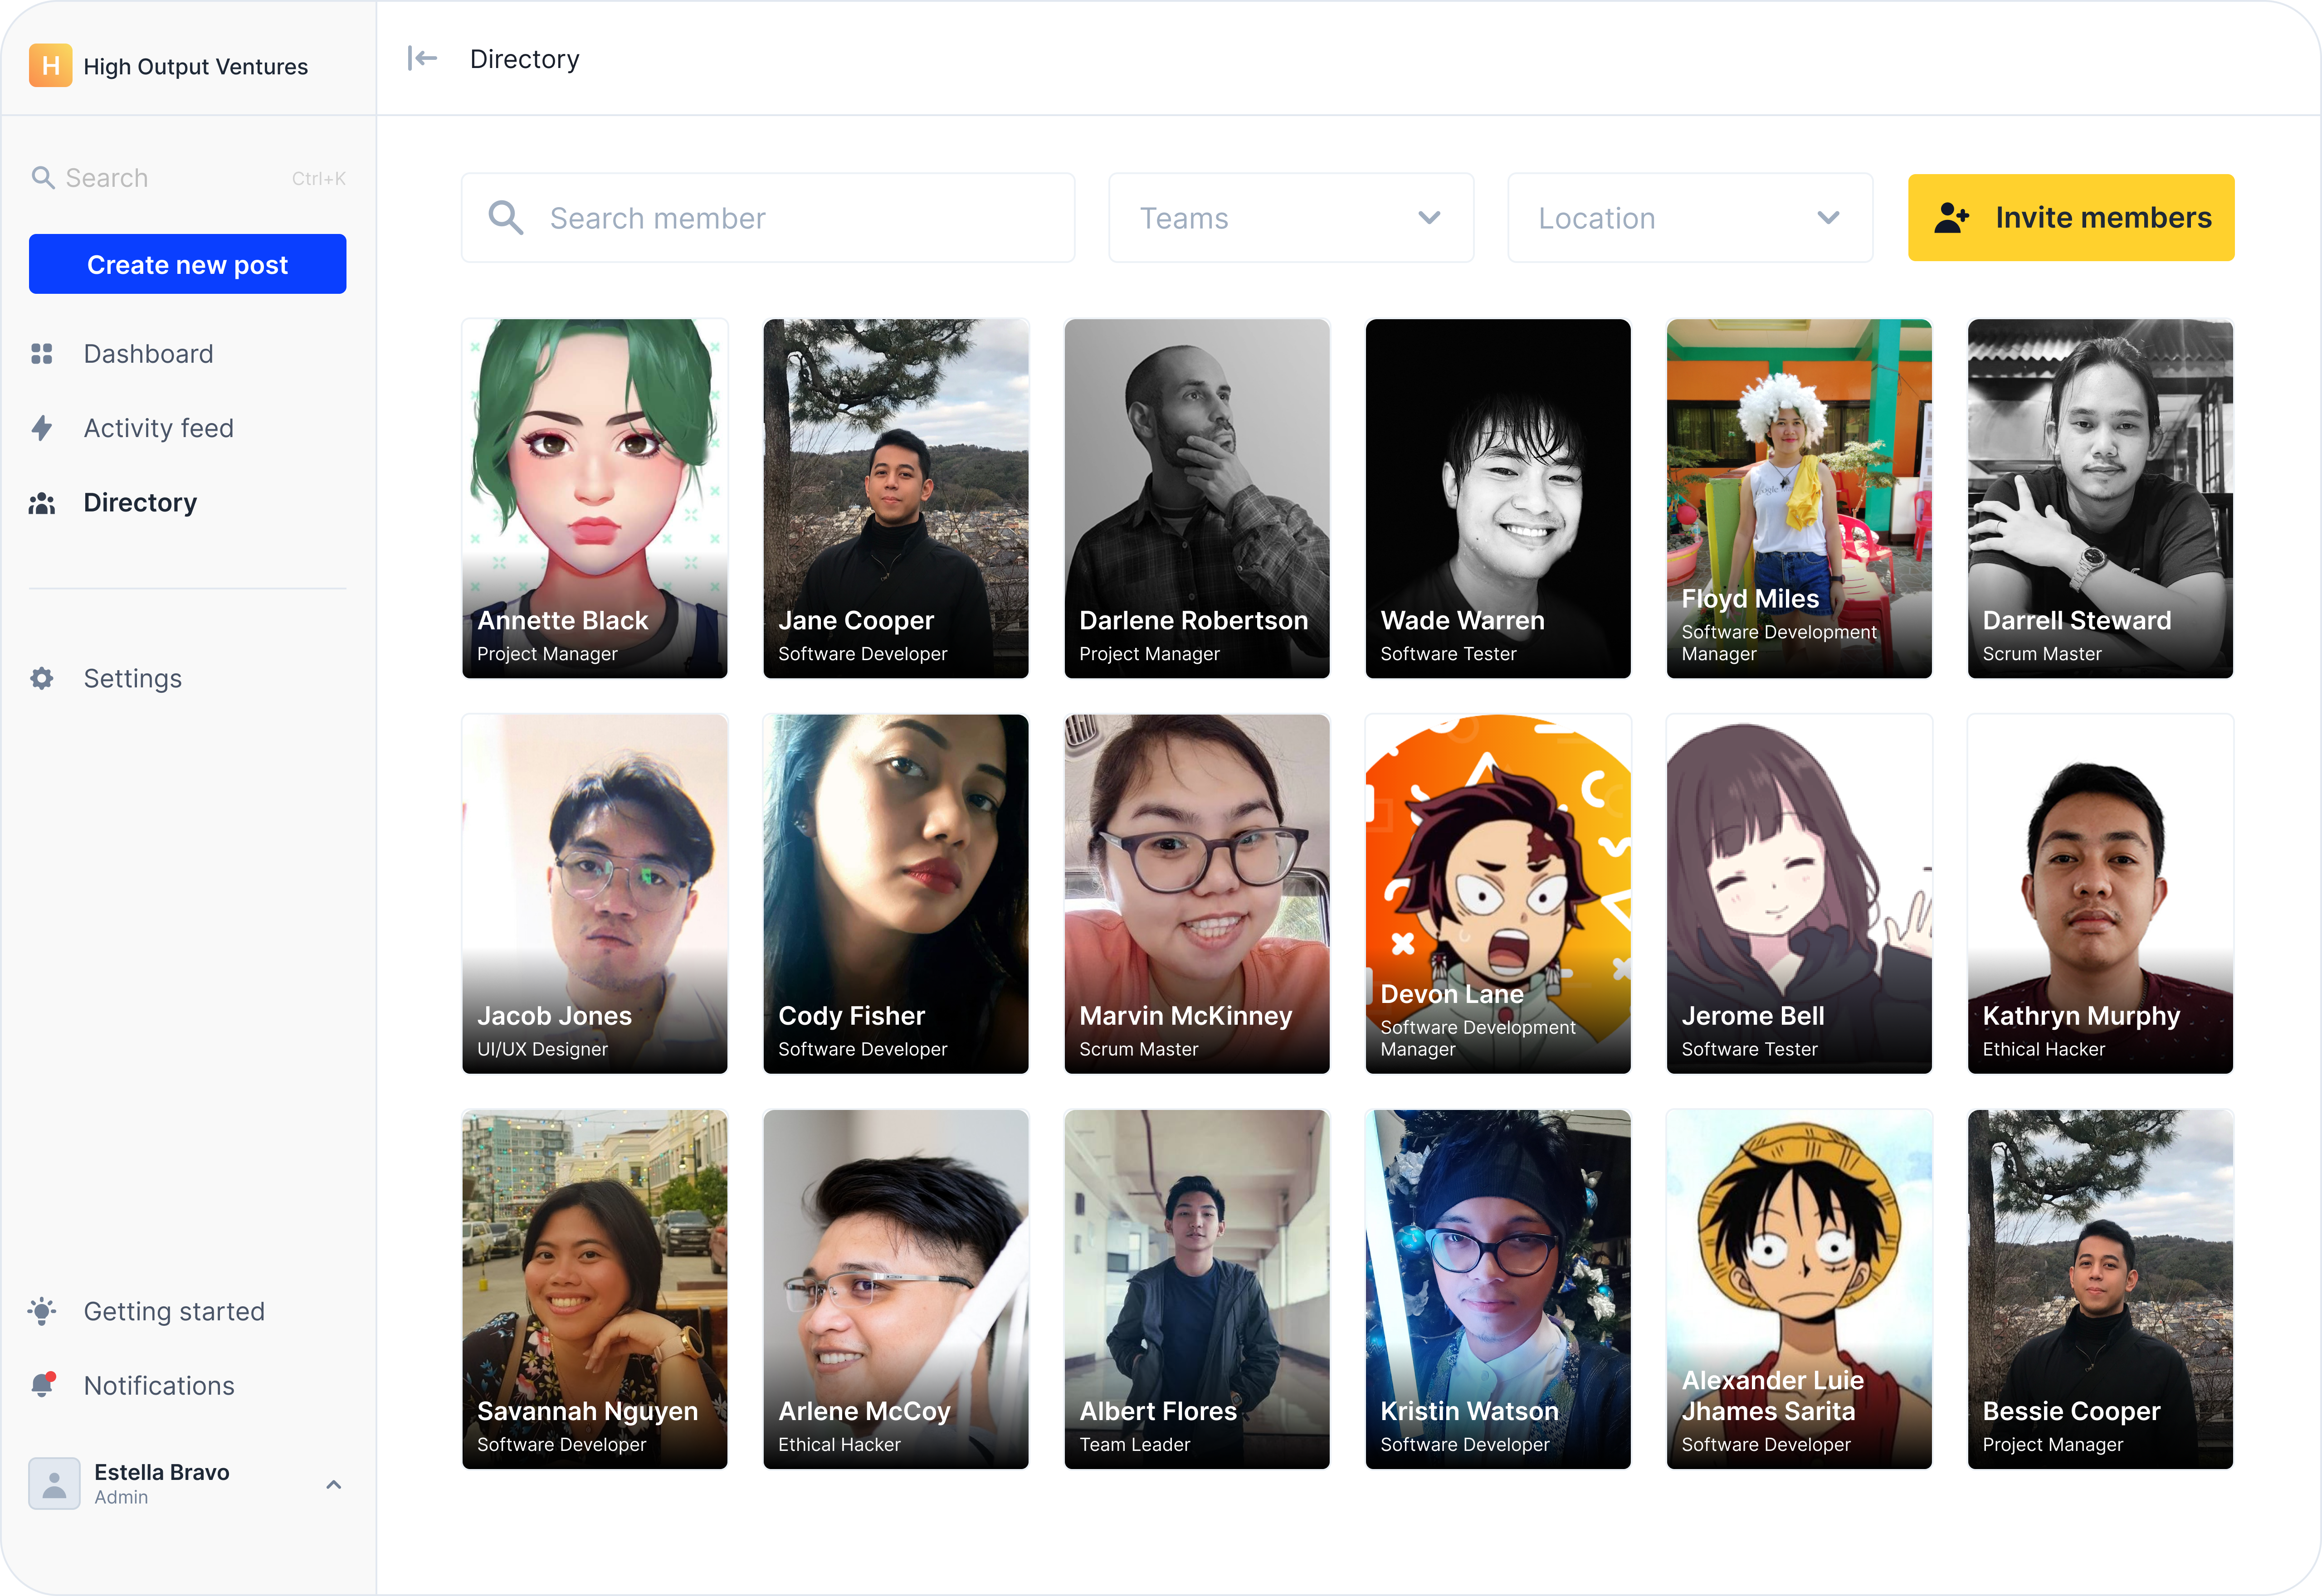This screenshot has width=2322, height=1596.
Task: Open Cody Fisher's profile card
Action: pyautogui.click(x=896, y=894)
